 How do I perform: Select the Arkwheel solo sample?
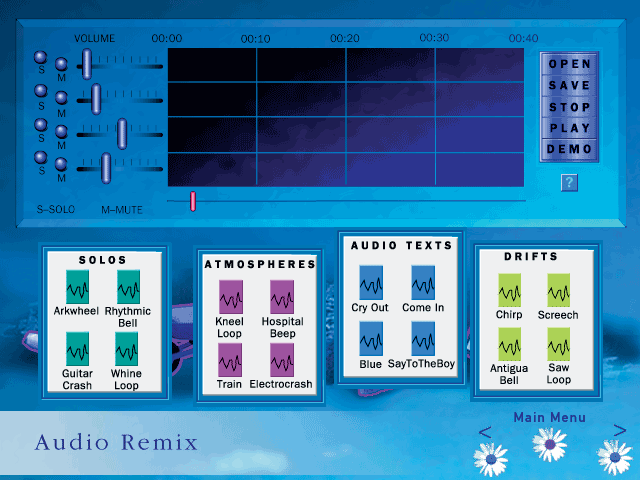point(78,286)
